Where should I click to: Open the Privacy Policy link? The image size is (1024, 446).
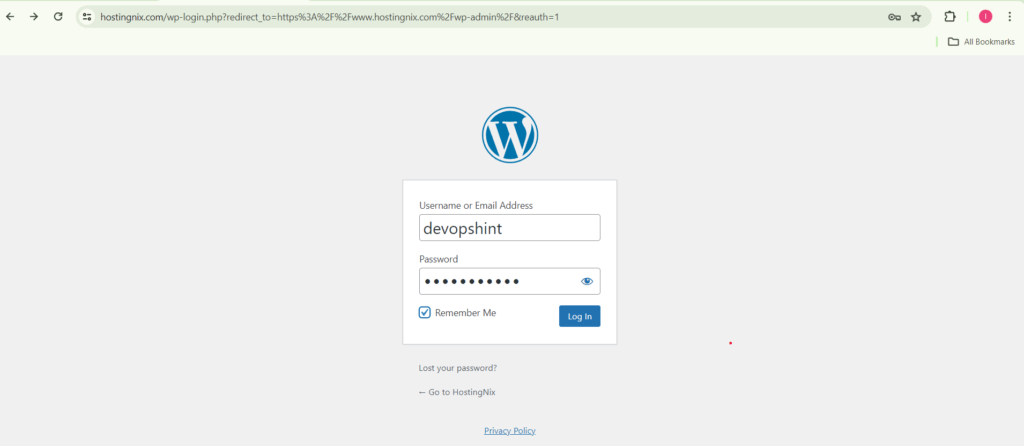click(x=509, y=431)
